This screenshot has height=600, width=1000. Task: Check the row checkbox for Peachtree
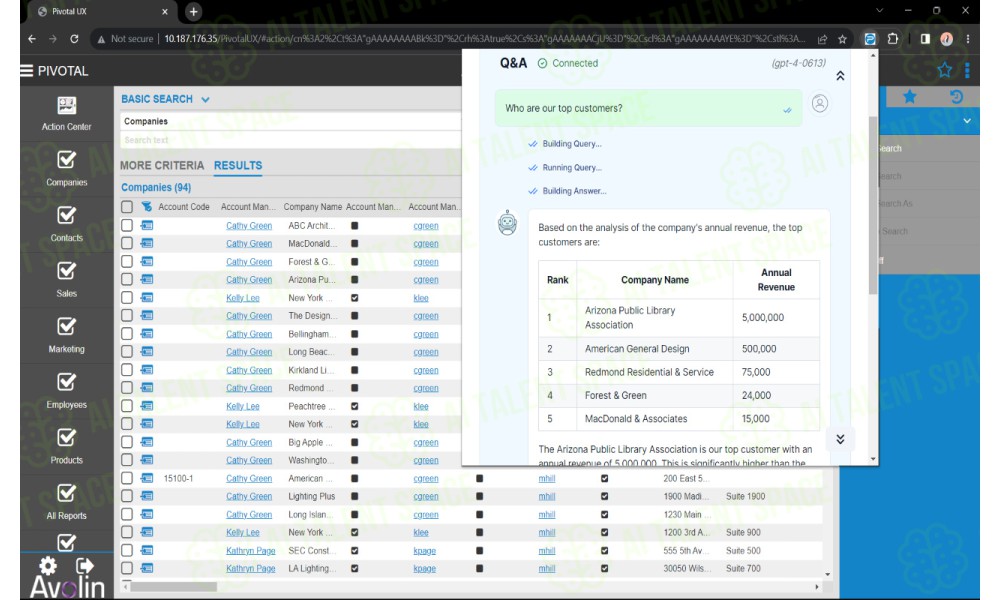click(x=127, y=406)
